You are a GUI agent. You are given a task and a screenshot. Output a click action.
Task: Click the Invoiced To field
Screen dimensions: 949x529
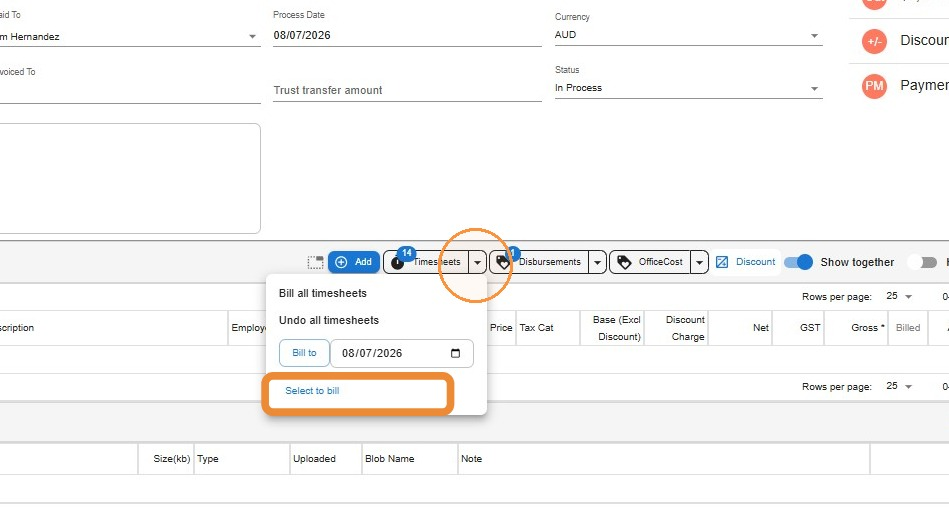[130, 90]
